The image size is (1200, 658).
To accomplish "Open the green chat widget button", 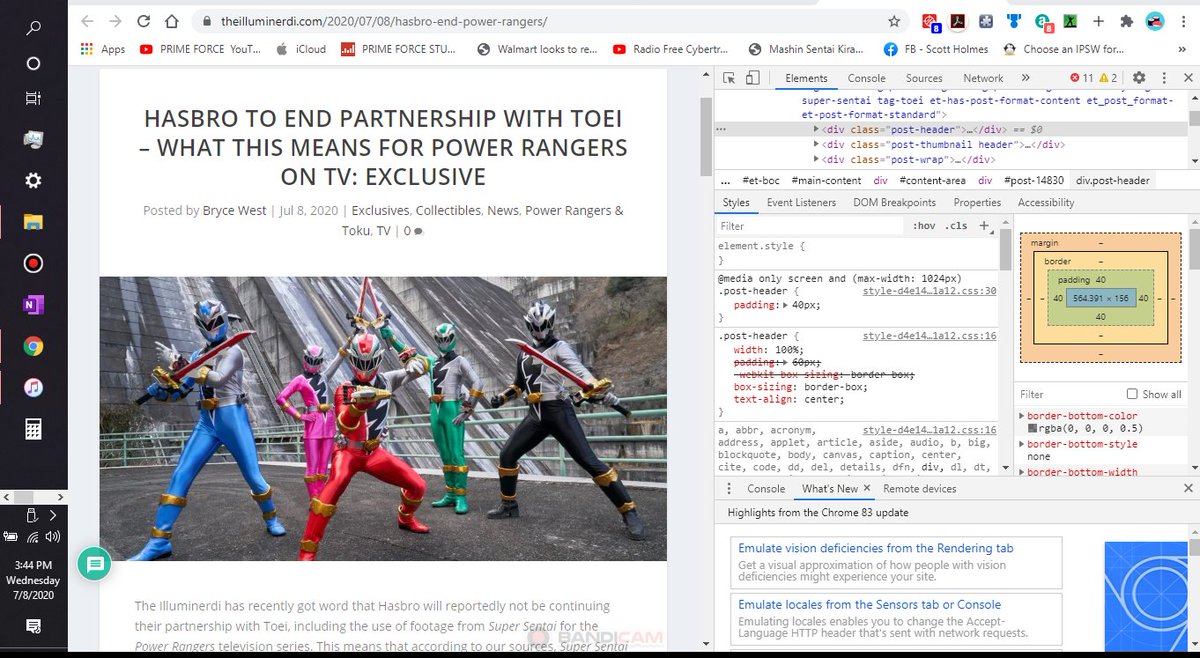I will click(95, 565).
